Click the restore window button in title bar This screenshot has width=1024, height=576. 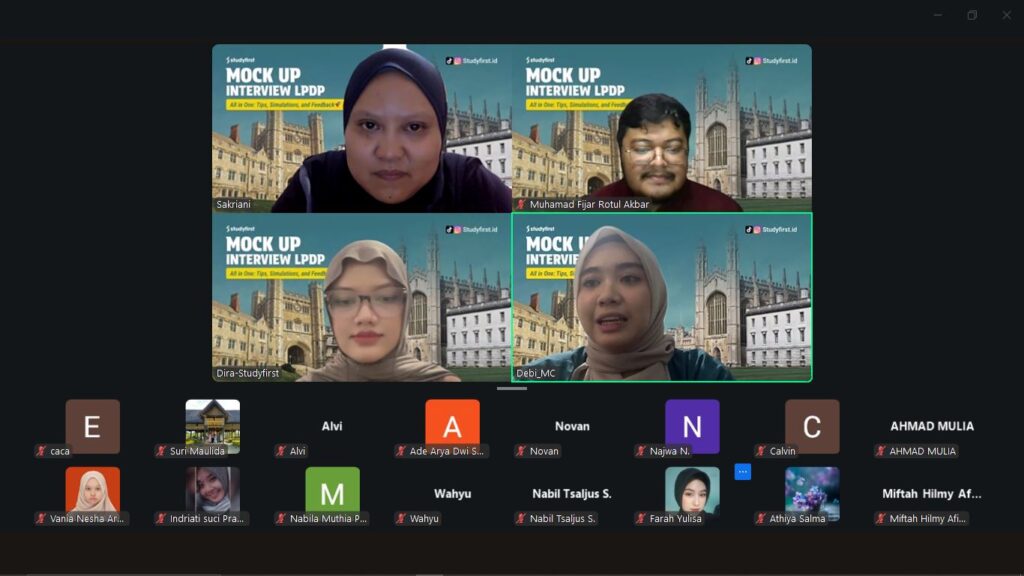[x=971, y=15]
